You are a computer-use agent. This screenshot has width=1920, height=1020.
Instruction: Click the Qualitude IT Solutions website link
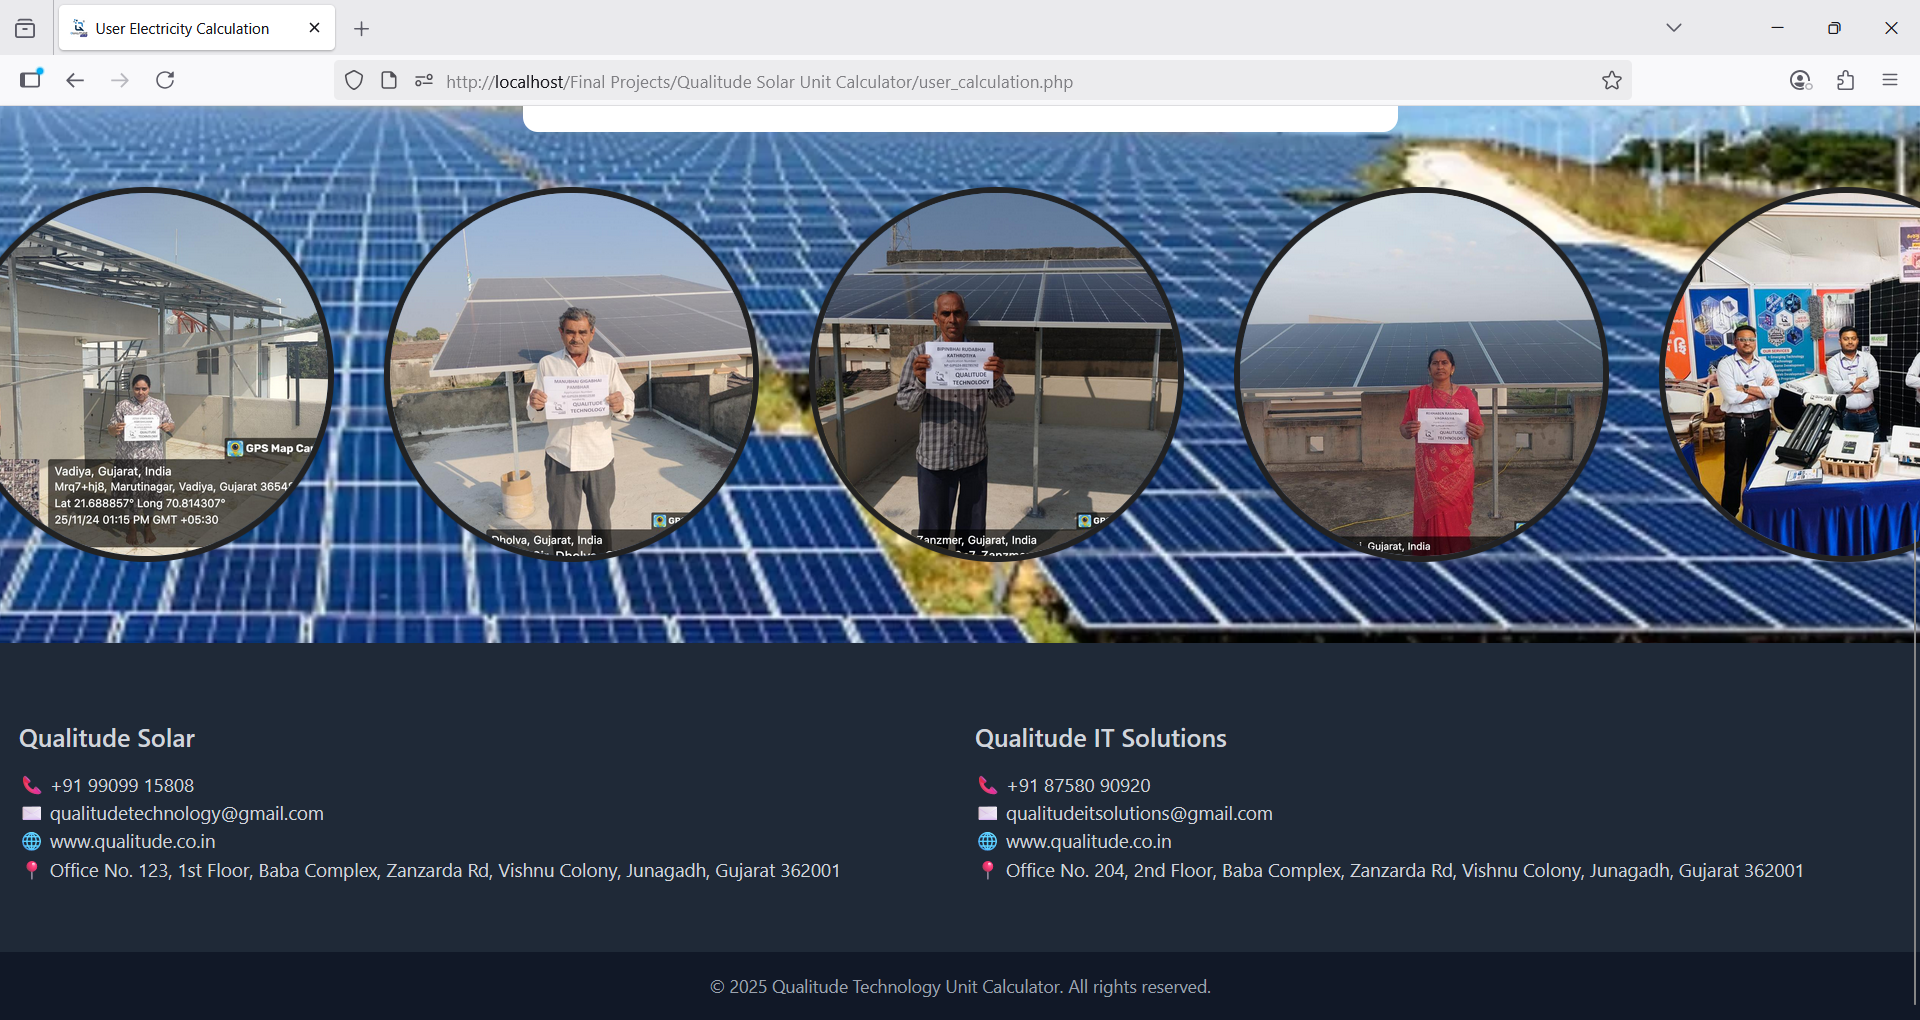pos(1088,842)
